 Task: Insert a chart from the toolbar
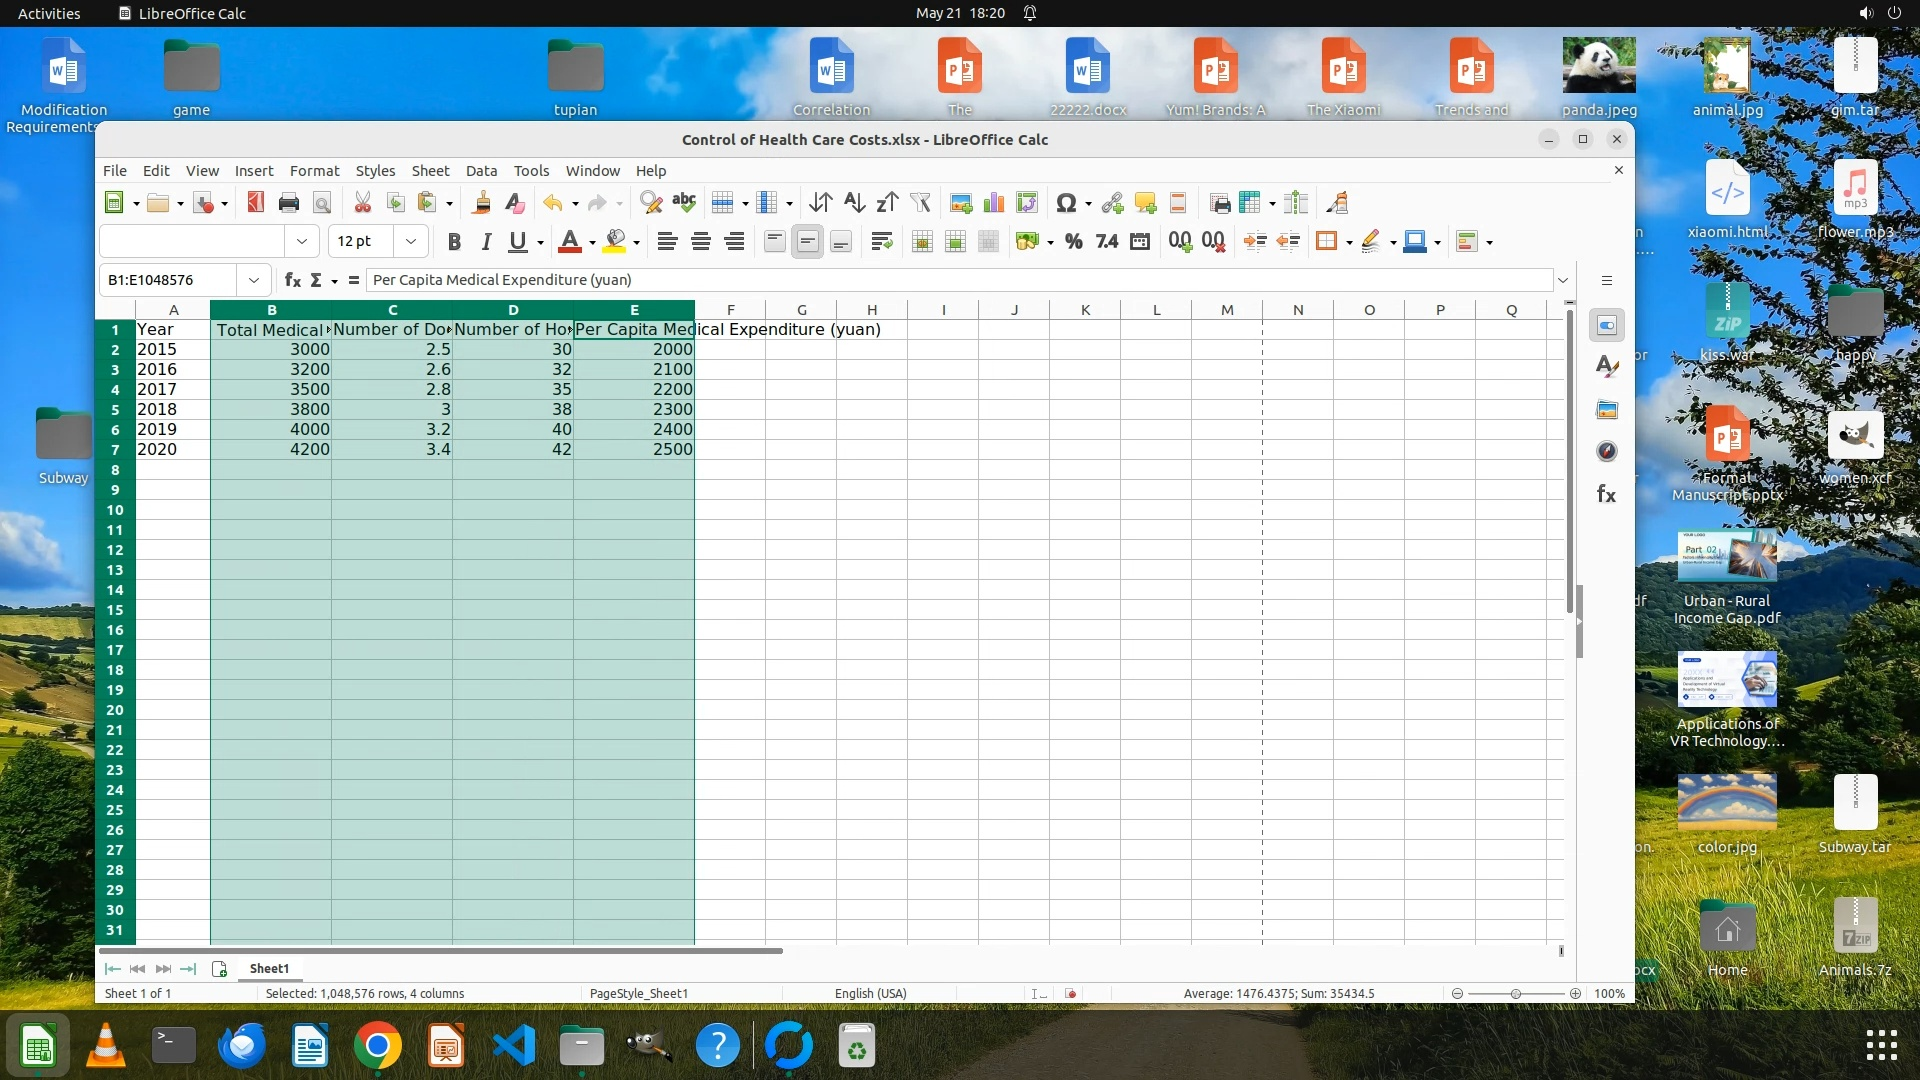point(993,204)
